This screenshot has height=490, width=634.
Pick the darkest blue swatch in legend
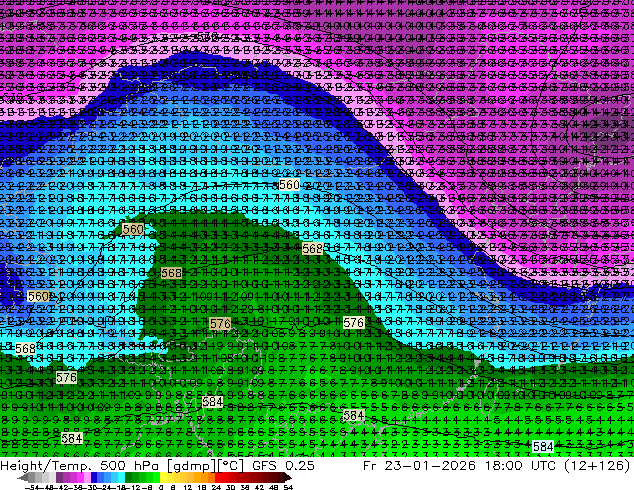coord(94,478)
